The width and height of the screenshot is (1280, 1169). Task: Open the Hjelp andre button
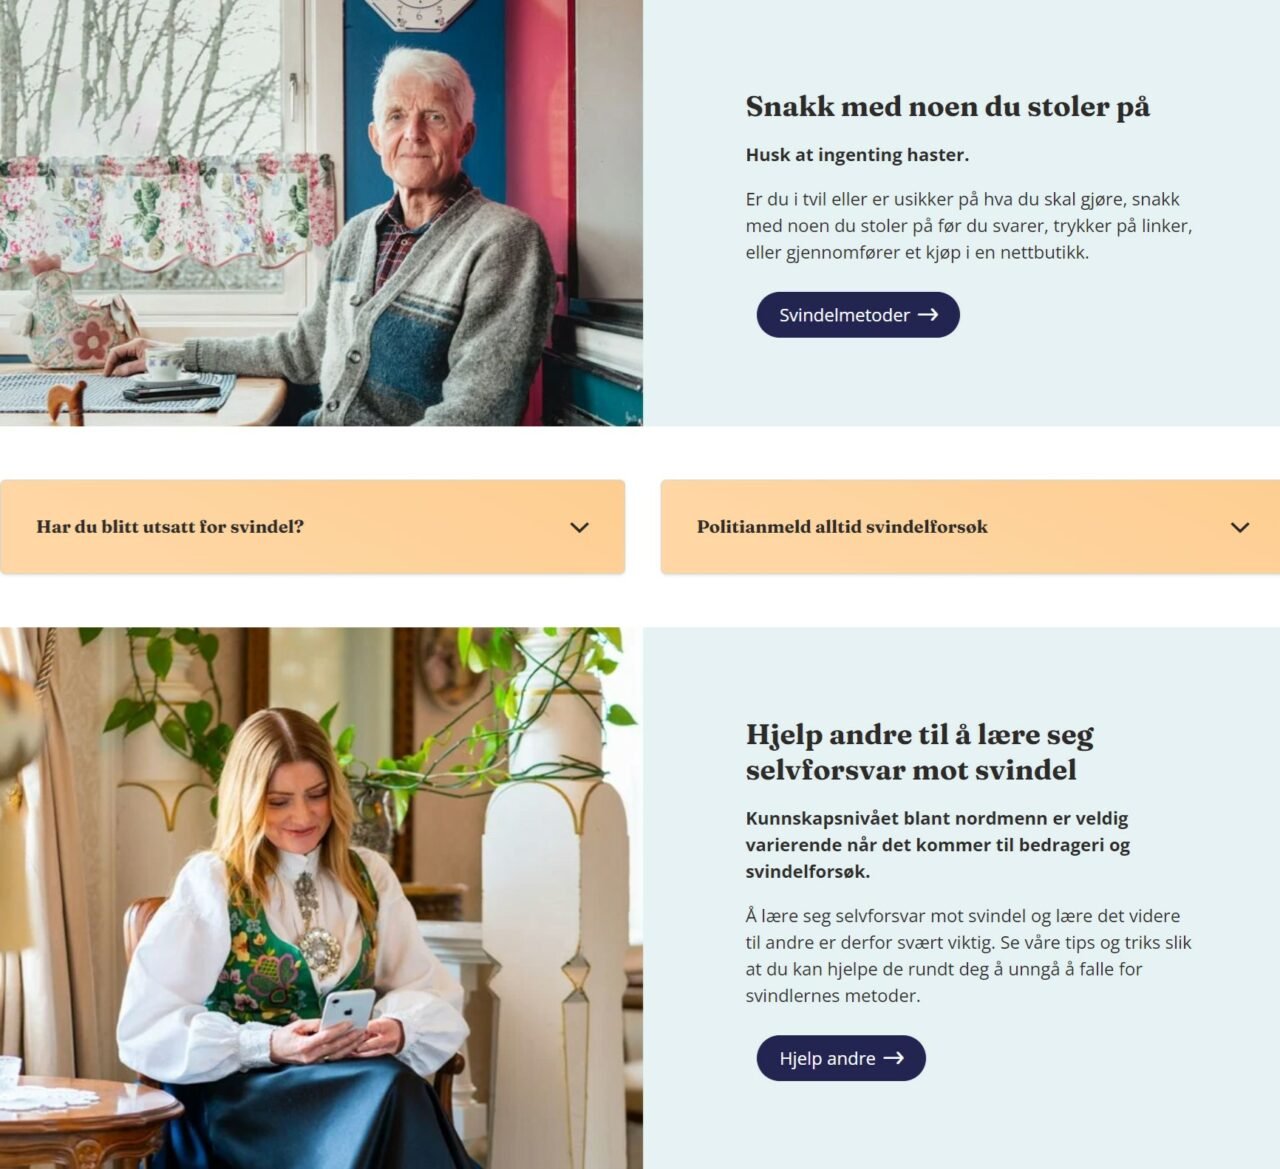tap(841, 1058)
